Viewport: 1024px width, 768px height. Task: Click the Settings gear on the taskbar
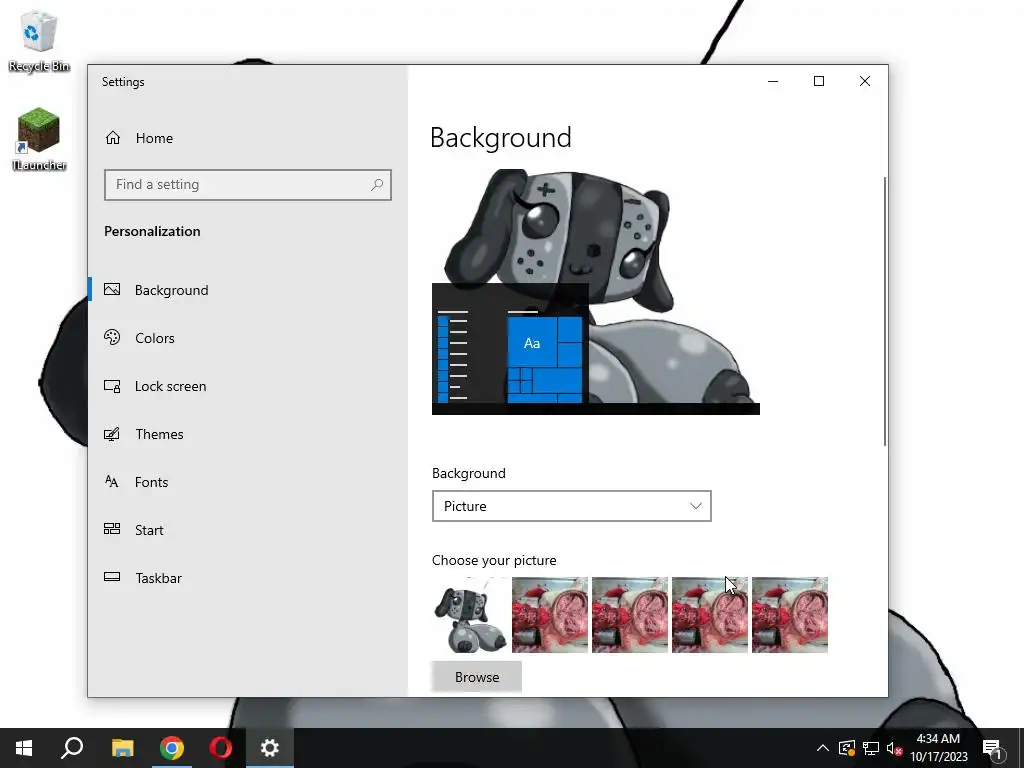tap(270, 748)
